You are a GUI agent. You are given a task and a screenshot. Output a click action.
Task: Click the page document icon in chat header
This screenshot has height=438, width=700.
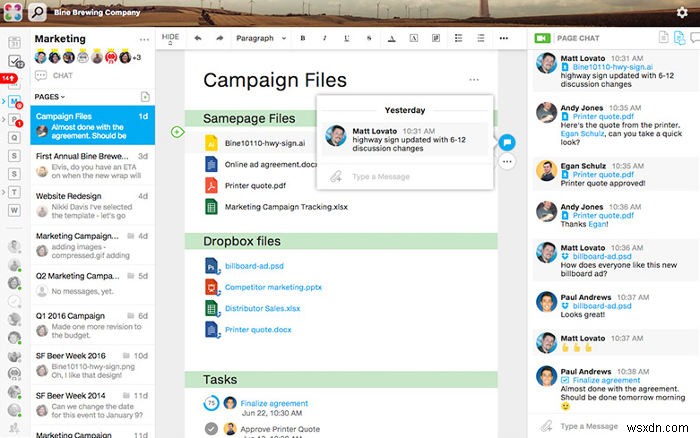[x=663, y=38]
